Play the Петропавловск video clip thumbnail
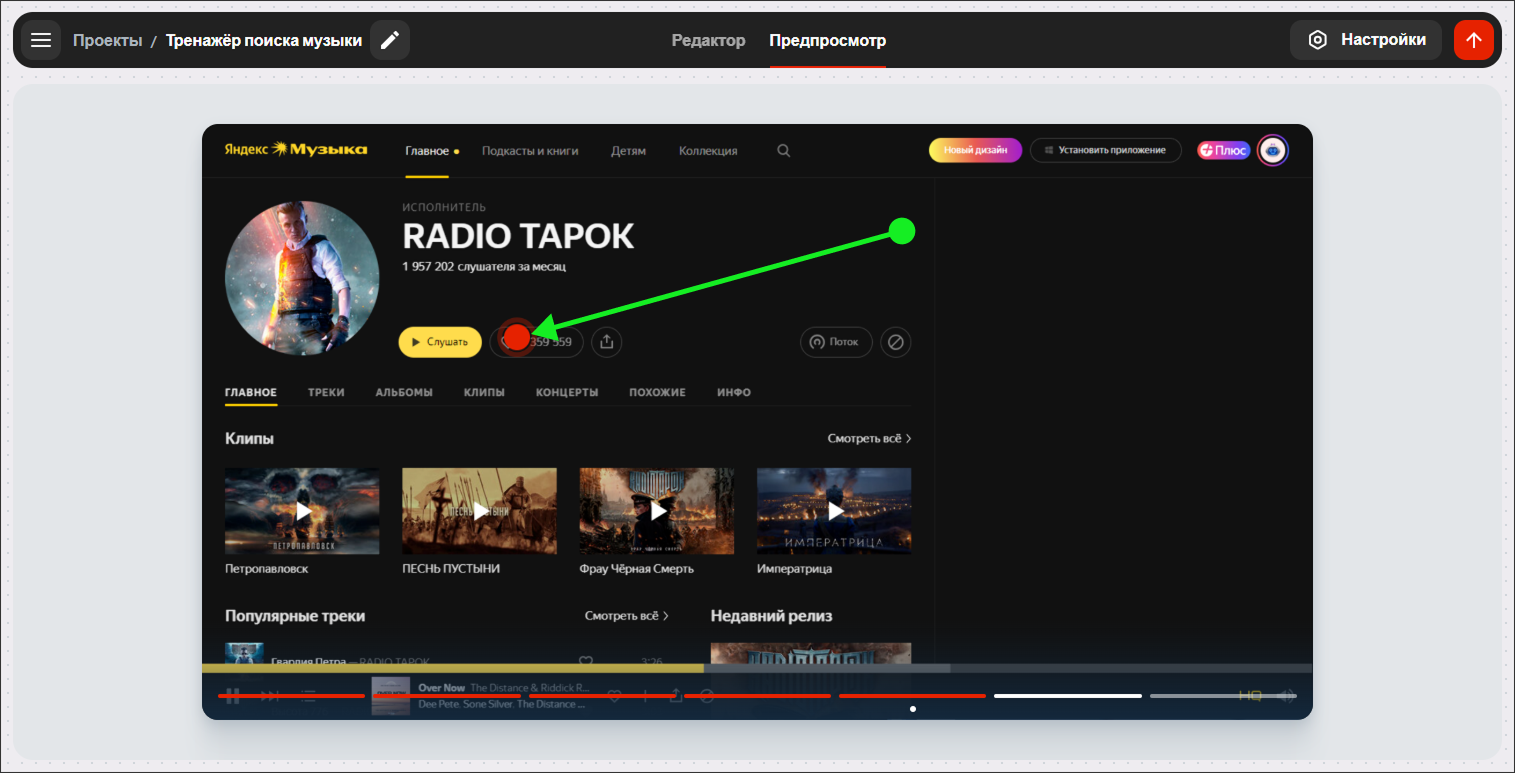This screenshot has height=773, width=1515. point(302,510)
